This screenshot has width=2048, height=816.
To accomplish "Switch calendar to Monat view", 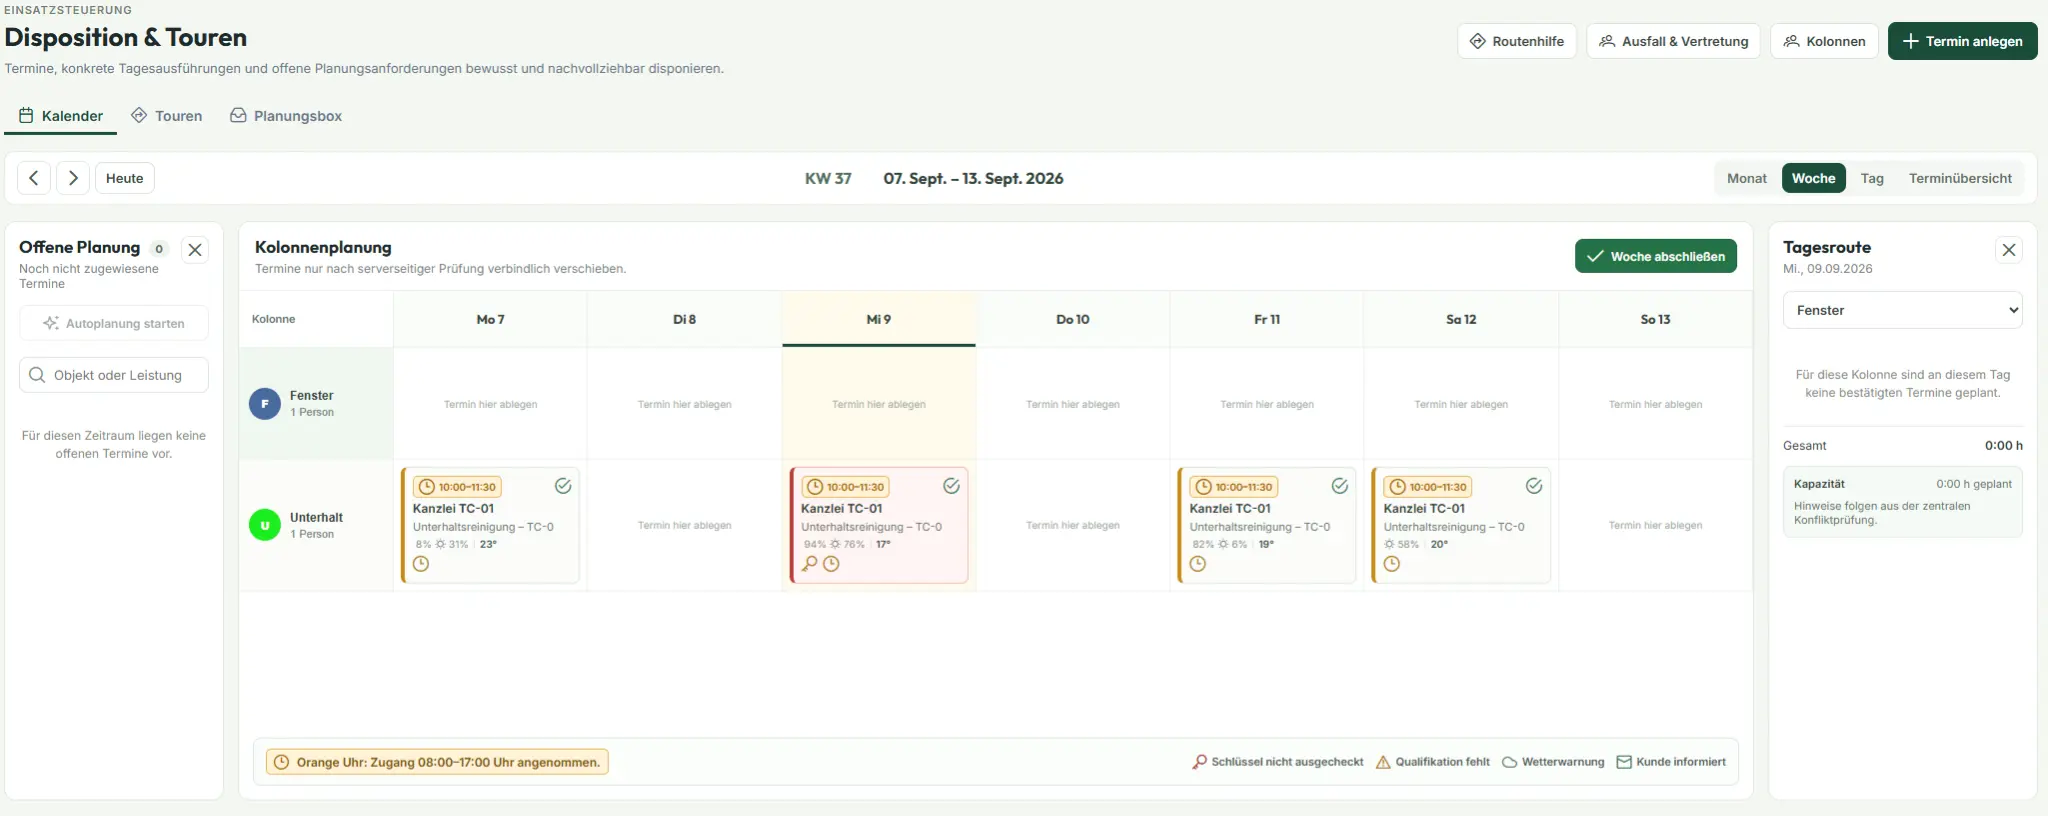I will pyautogui.click(x=1747, y=178).
